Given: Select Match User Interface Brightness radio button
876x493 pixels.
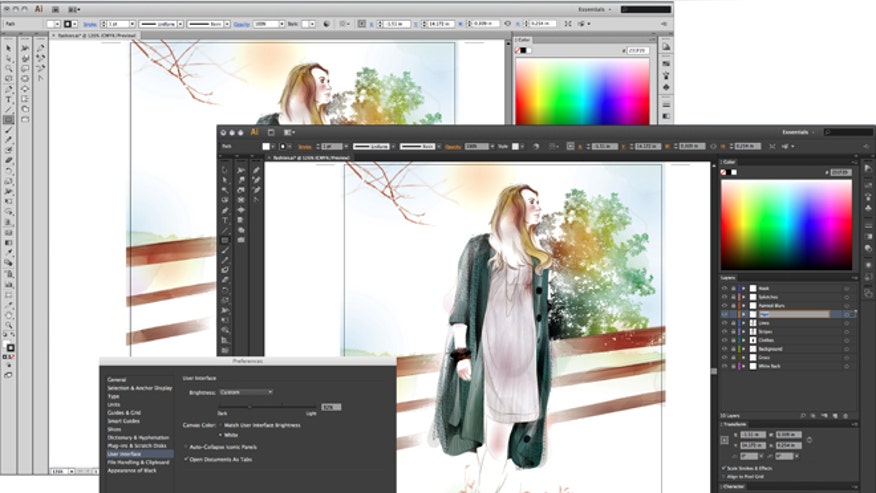Looking at the screenshot, I should pos(220,425).
